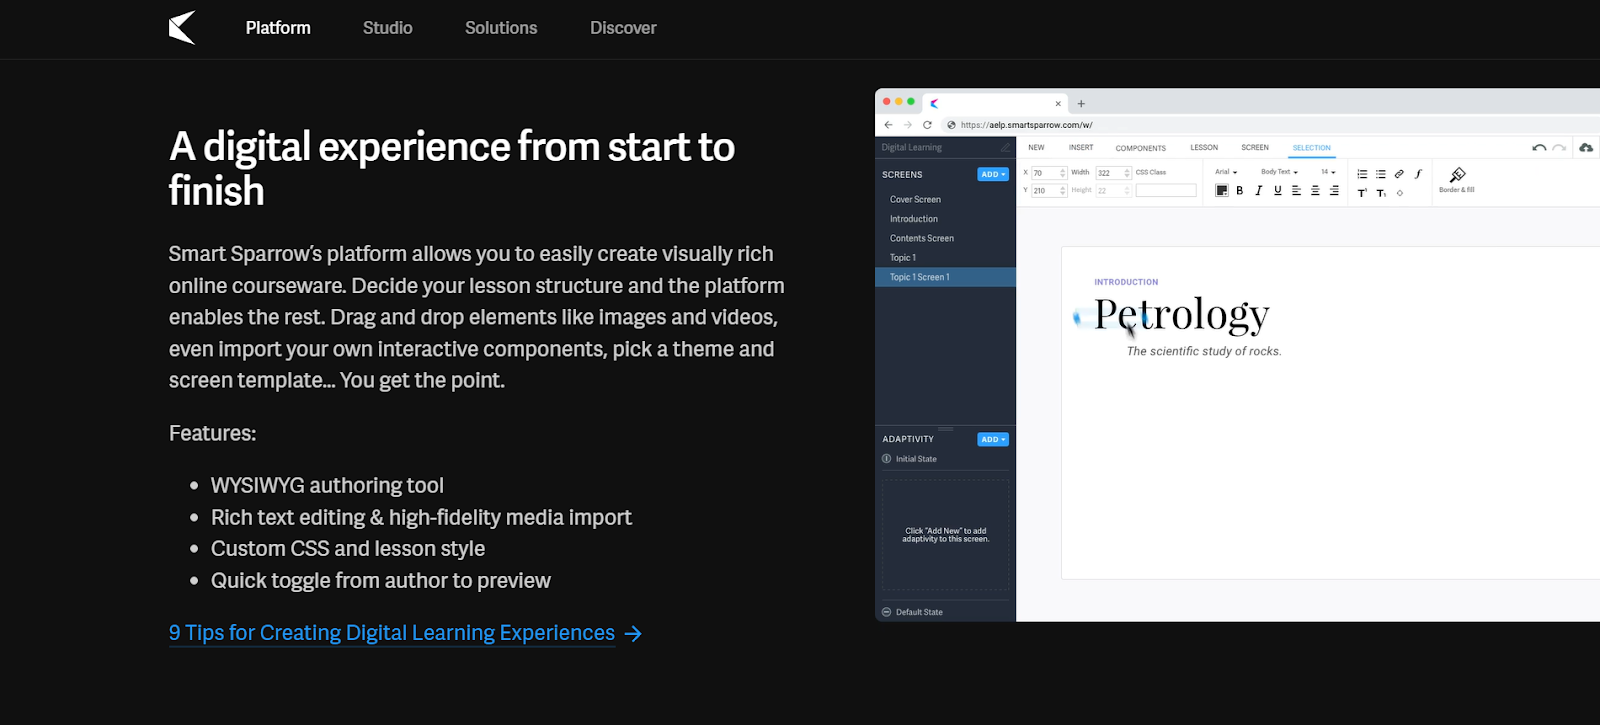1600x725 pixels.
Task: Open the Arial font dropdown
Action: tap(1226, 172)
